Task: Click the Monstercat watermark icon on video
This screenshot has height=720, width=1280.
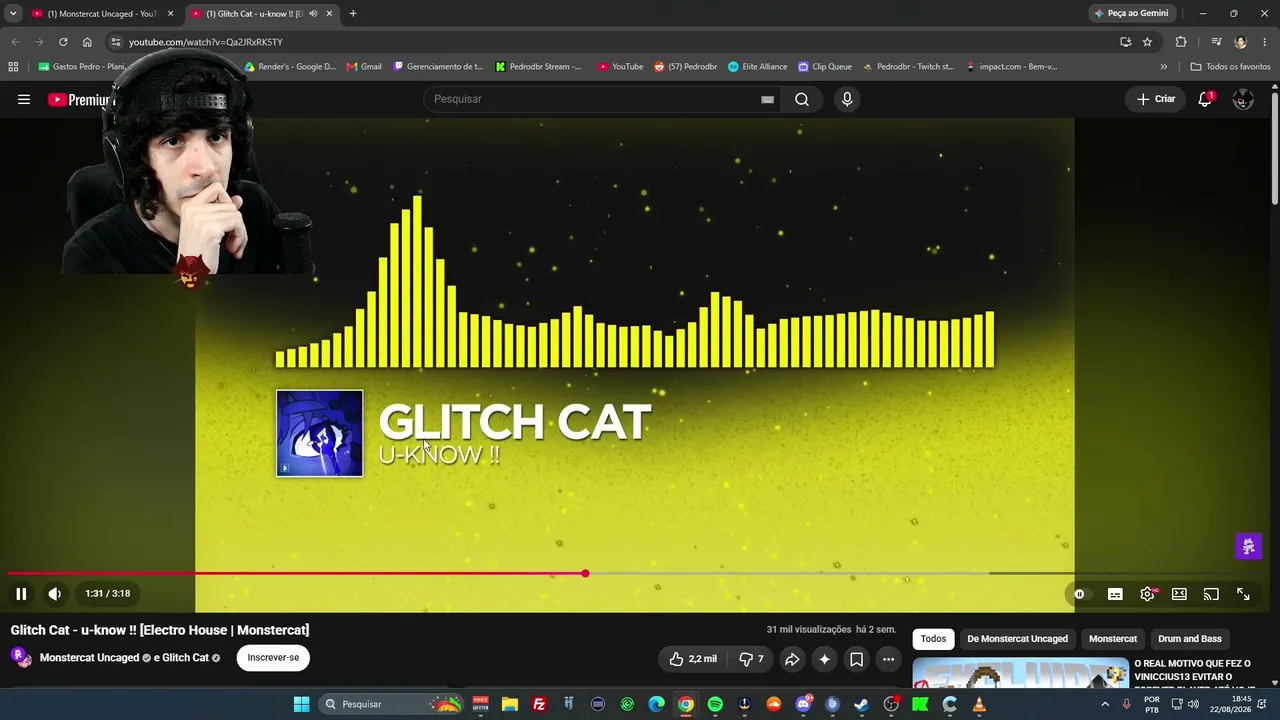Action: tap(1248, 546)
